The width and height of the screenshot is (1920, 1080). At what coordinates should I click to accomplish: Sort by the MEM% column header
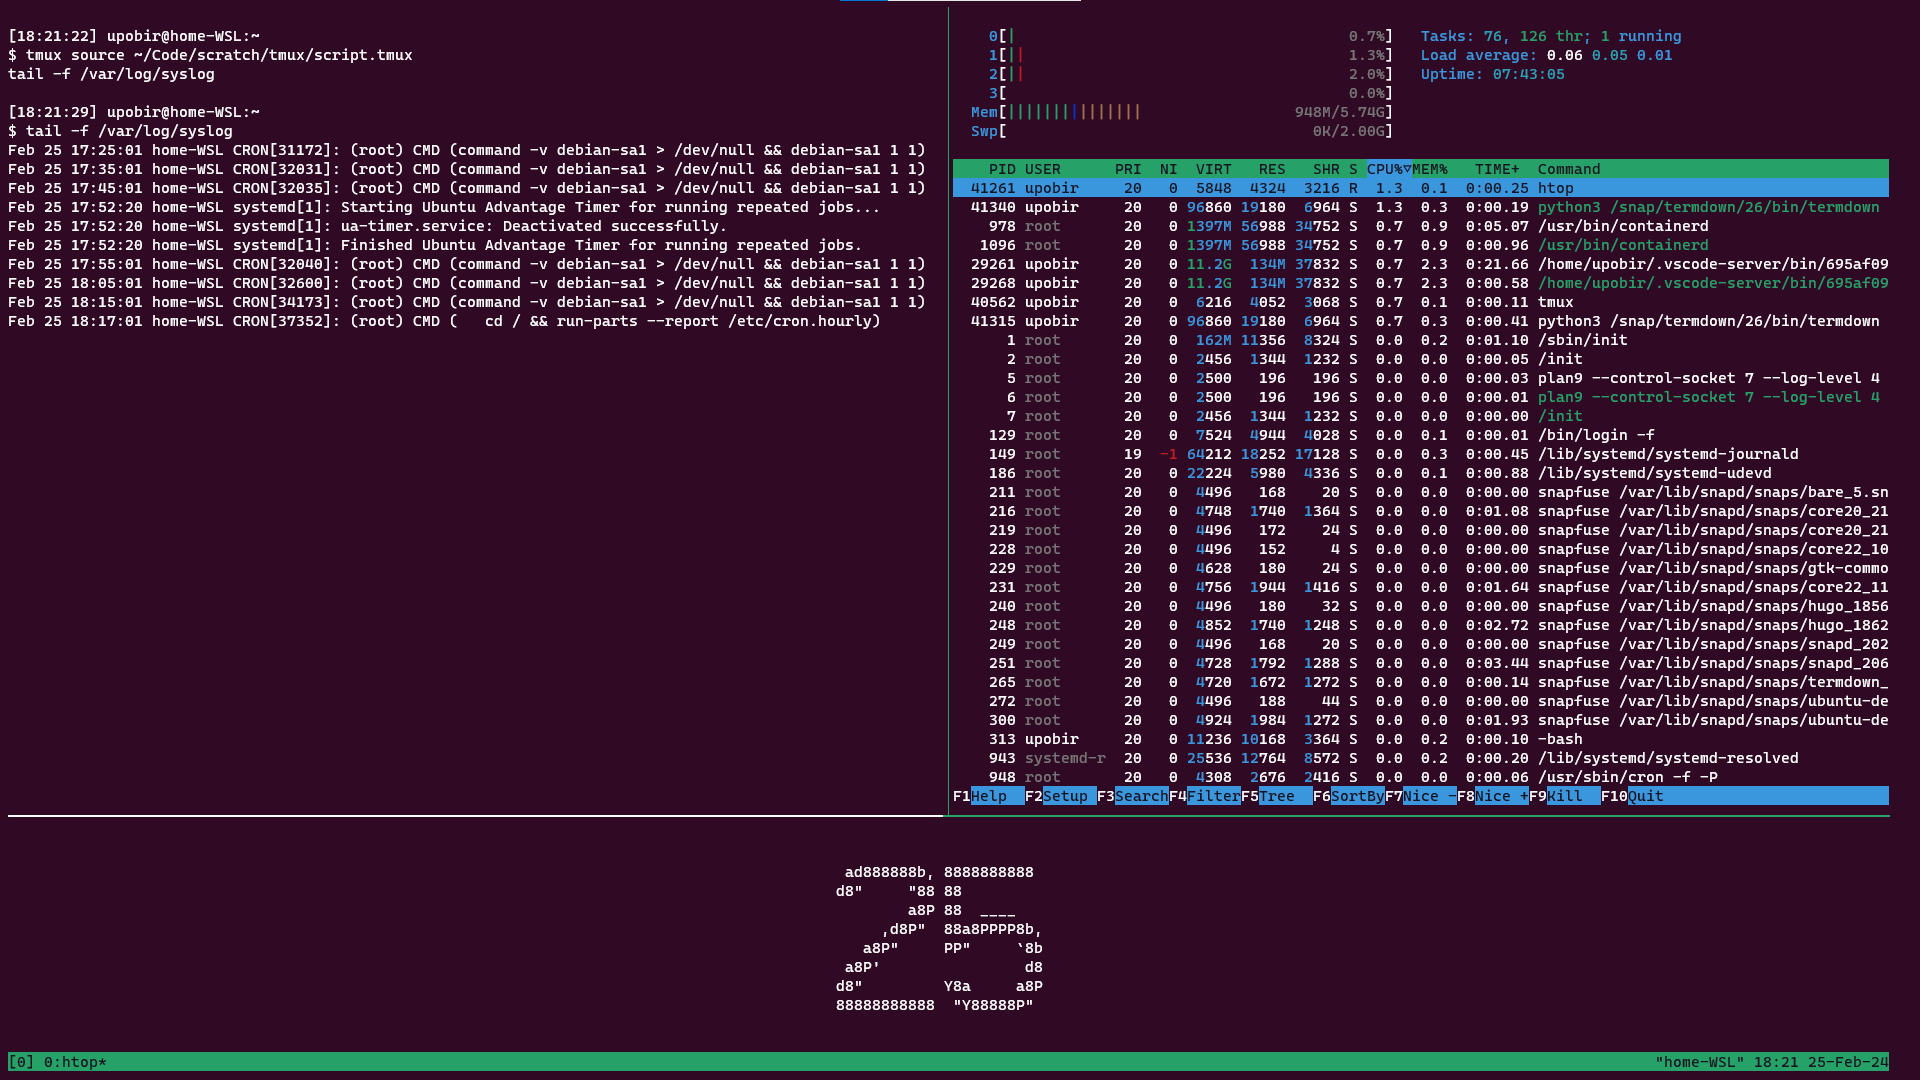[x=1430, y=169]
